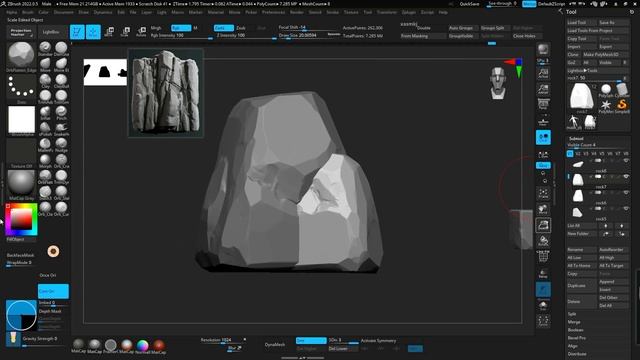Pick the Standard brush

(45, 48)
